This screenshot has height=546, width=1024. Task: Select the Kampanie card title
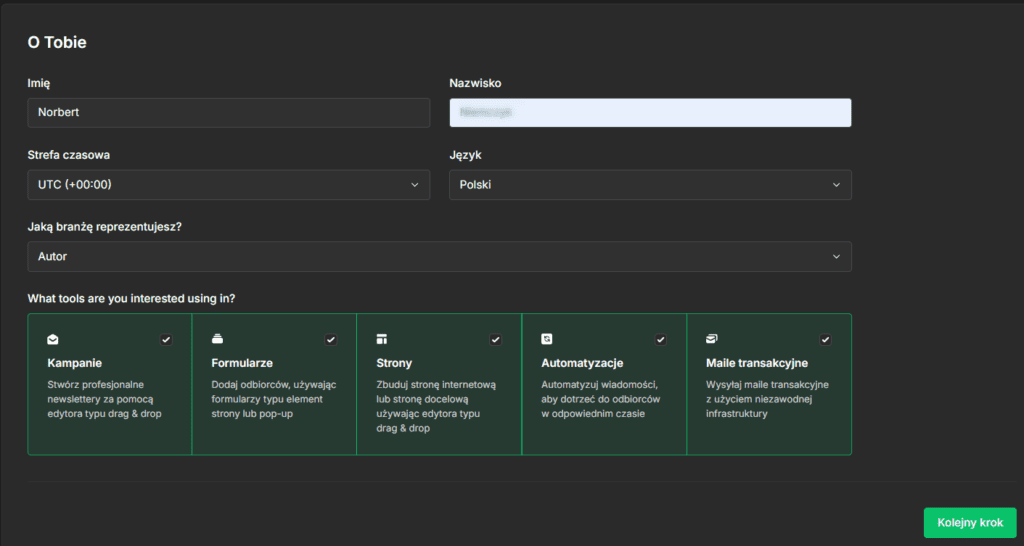[75, 363]
